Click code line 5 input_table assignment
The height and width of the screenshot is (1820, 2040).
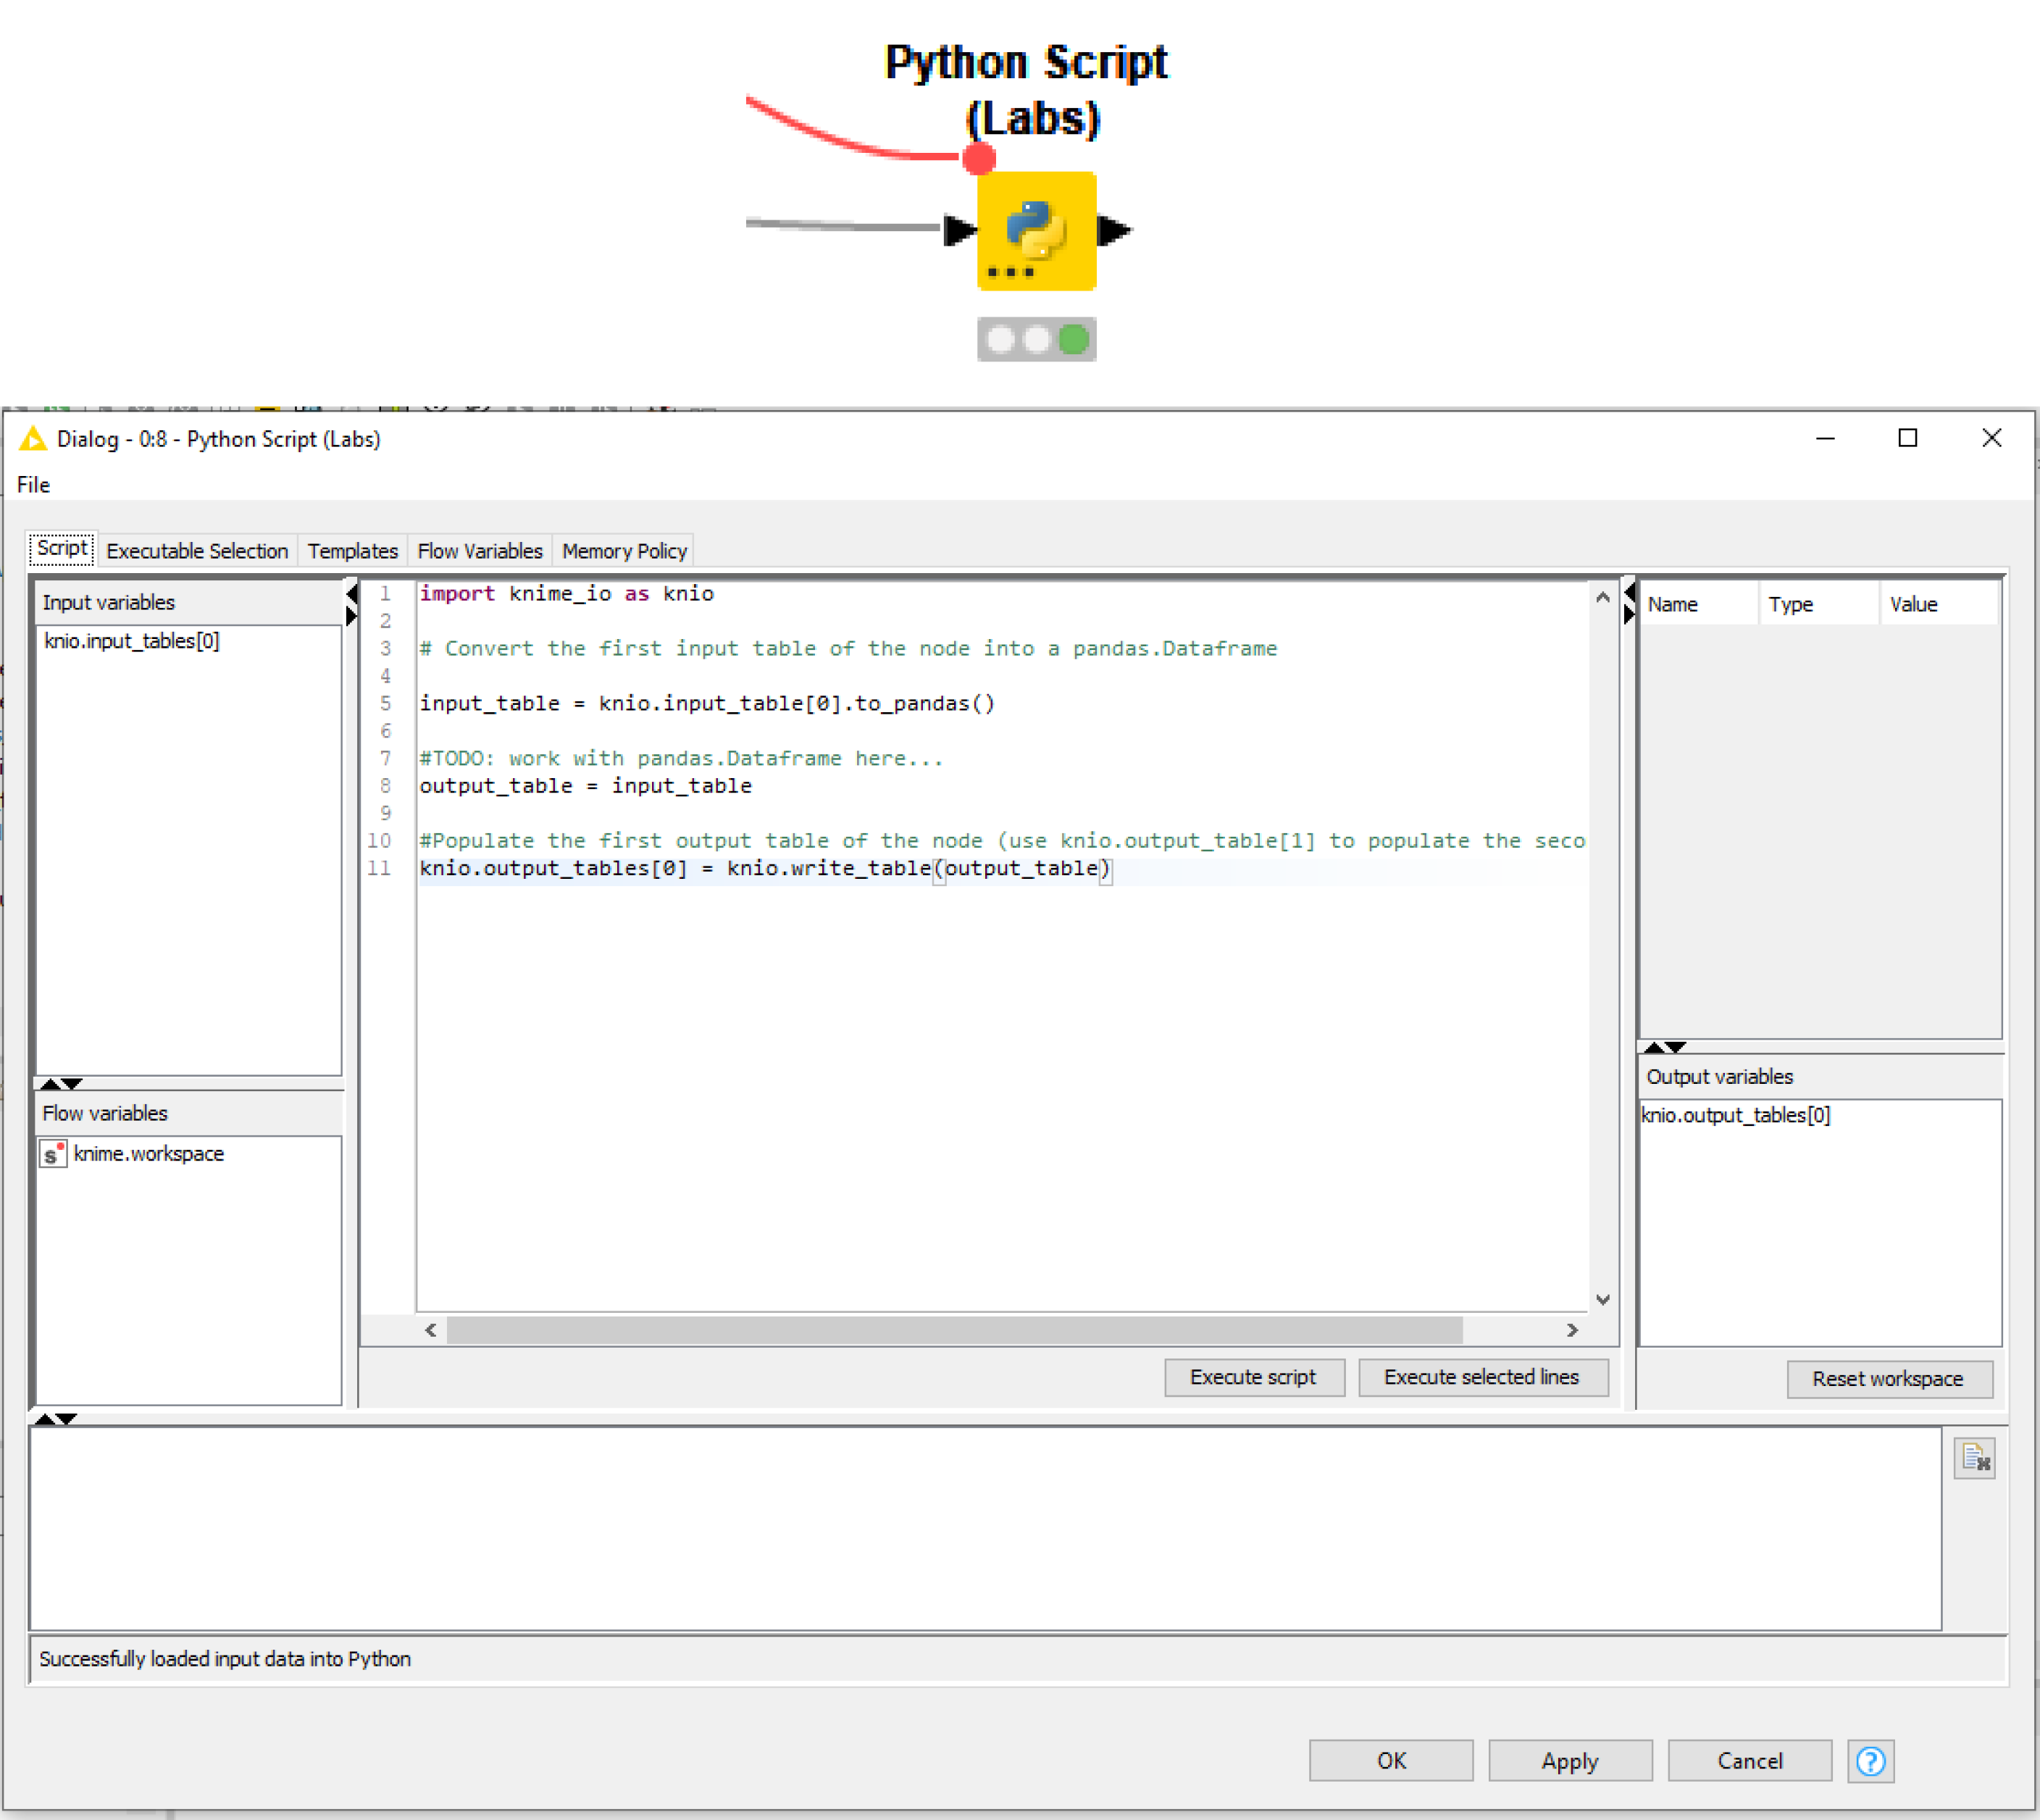(x=707, y=703)
